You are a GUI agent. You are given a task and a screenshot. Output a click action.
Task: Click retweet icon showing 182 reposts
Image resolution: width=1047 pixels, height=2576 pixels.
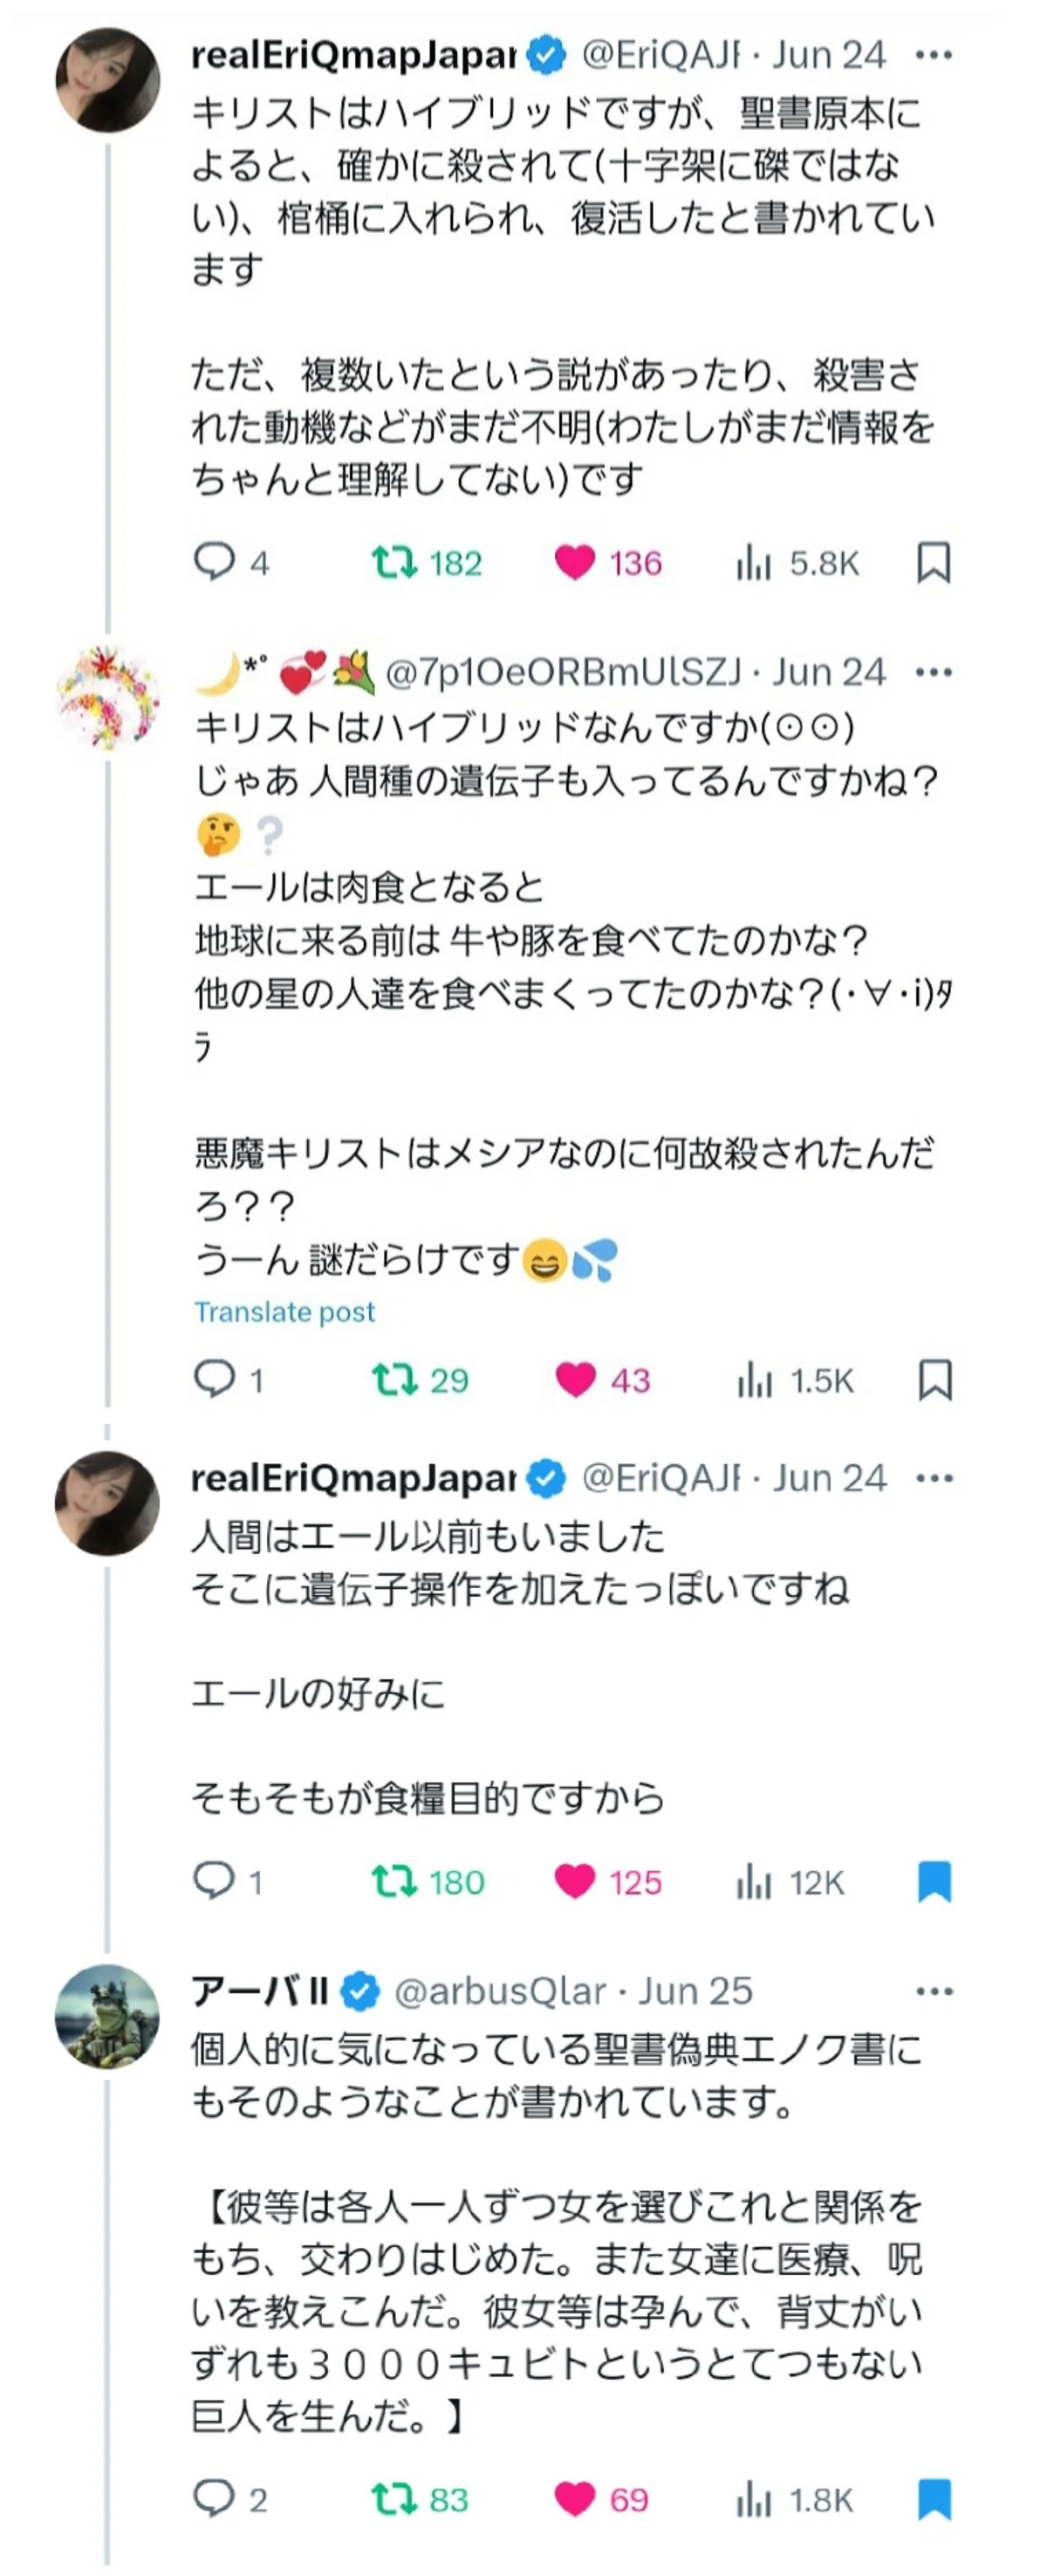tap(394, 562)
